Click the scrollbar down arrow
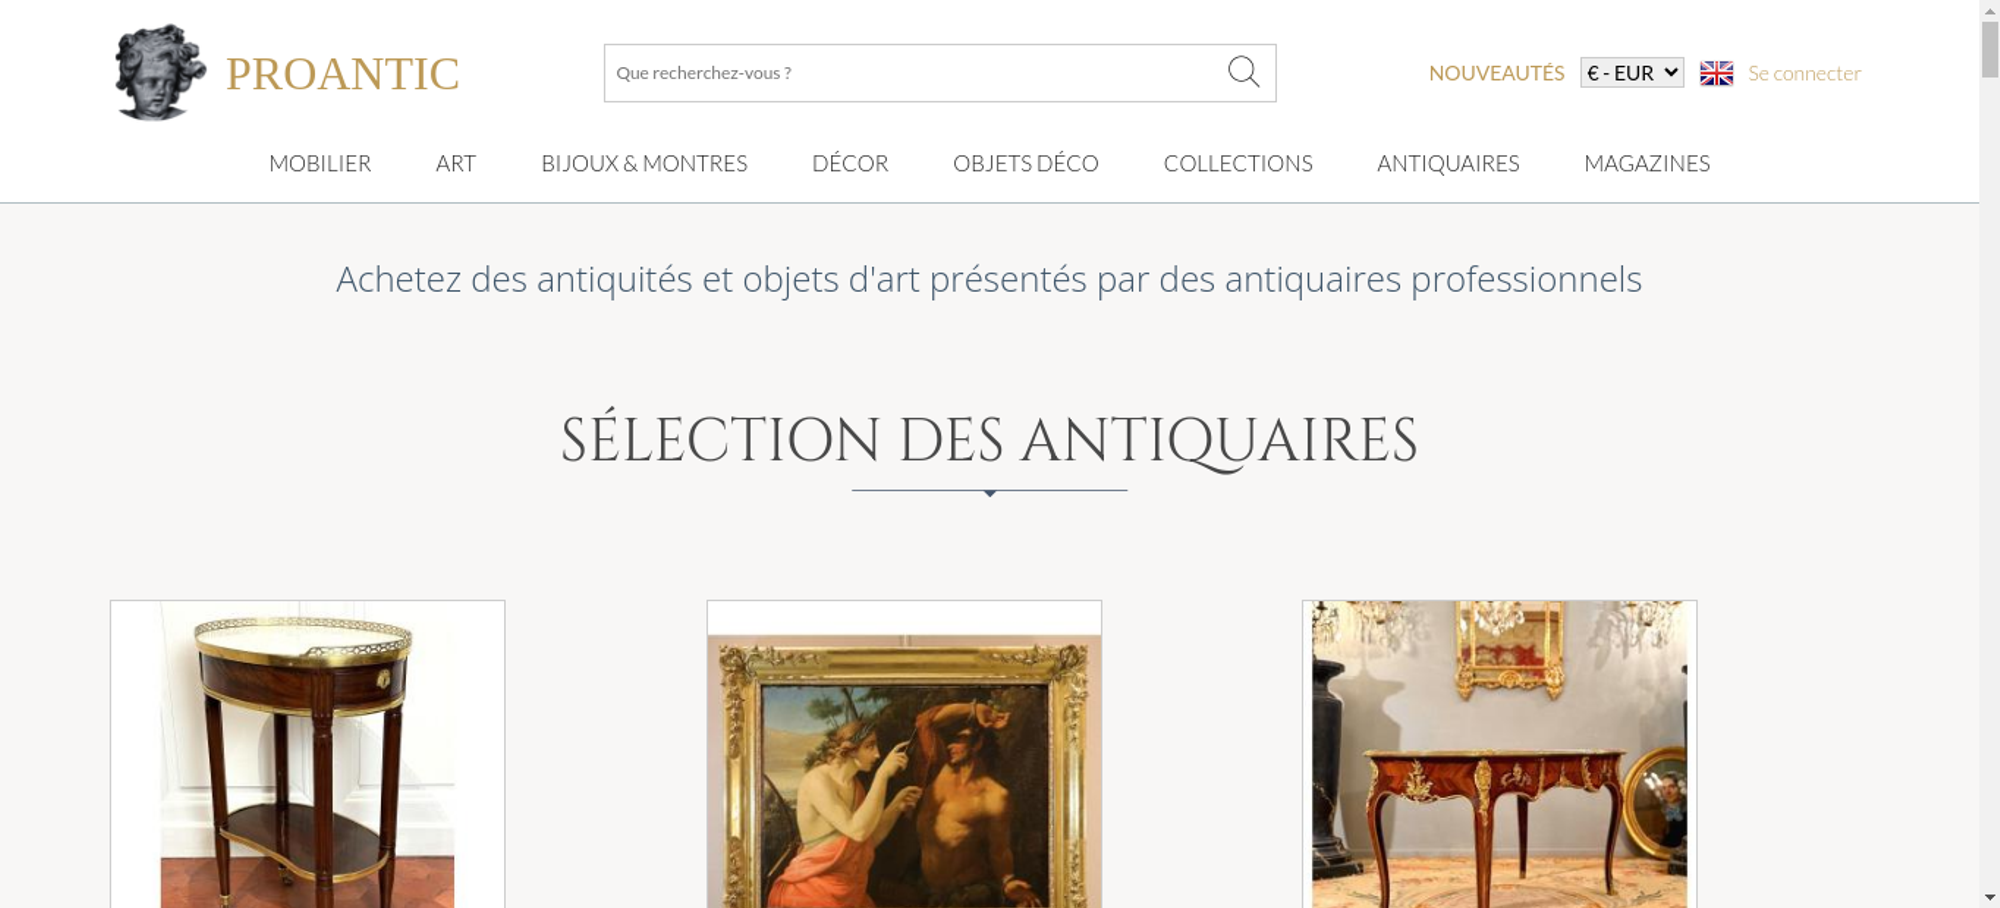Screen dimensions: 2000x908 pos(1989,898)
